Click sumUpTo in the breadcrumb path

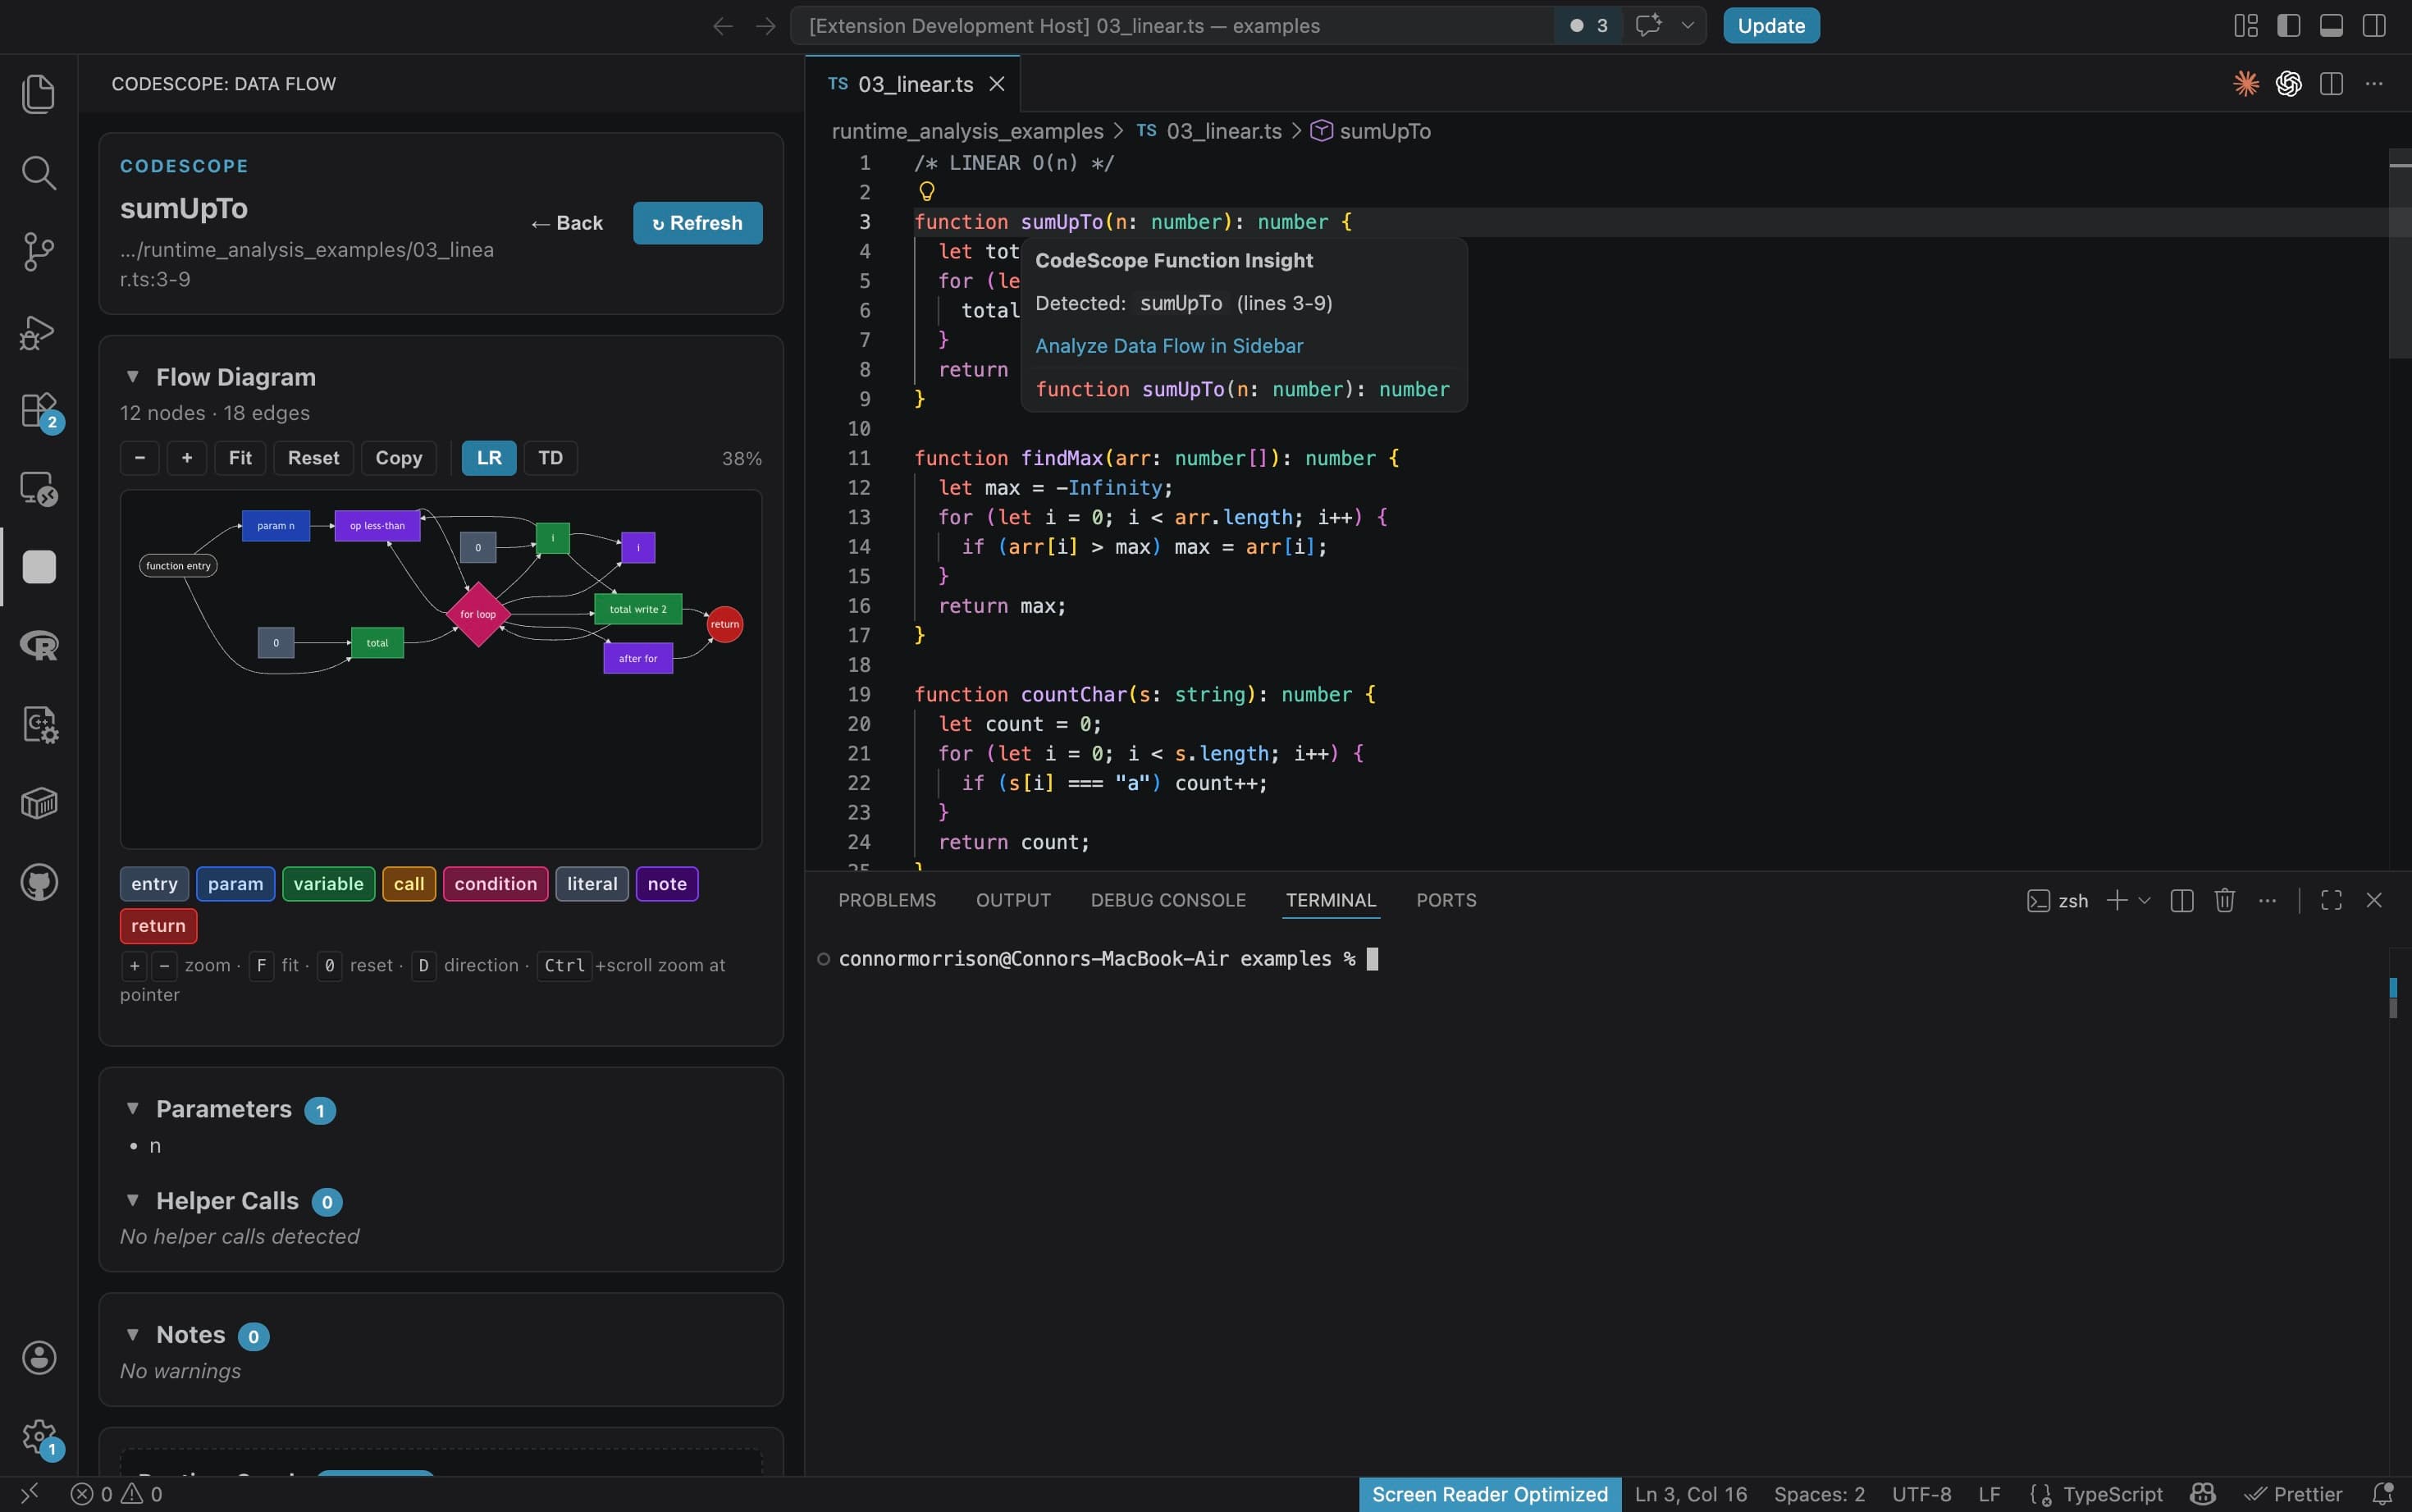click(1384, 131)
